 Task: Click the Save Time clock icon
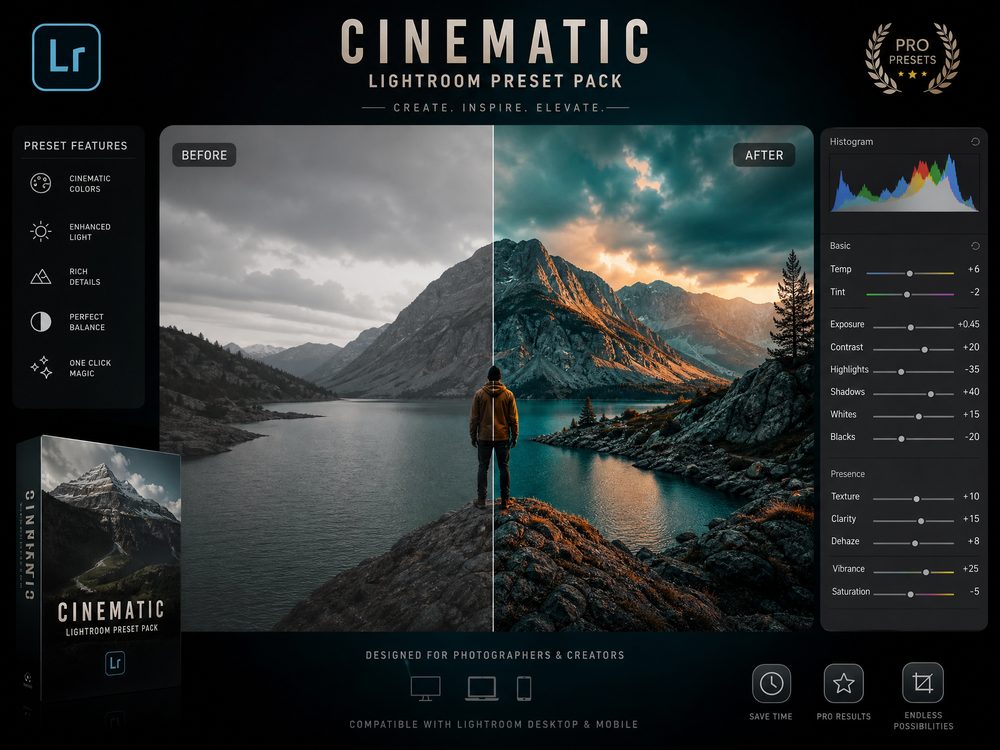[771, 683]
